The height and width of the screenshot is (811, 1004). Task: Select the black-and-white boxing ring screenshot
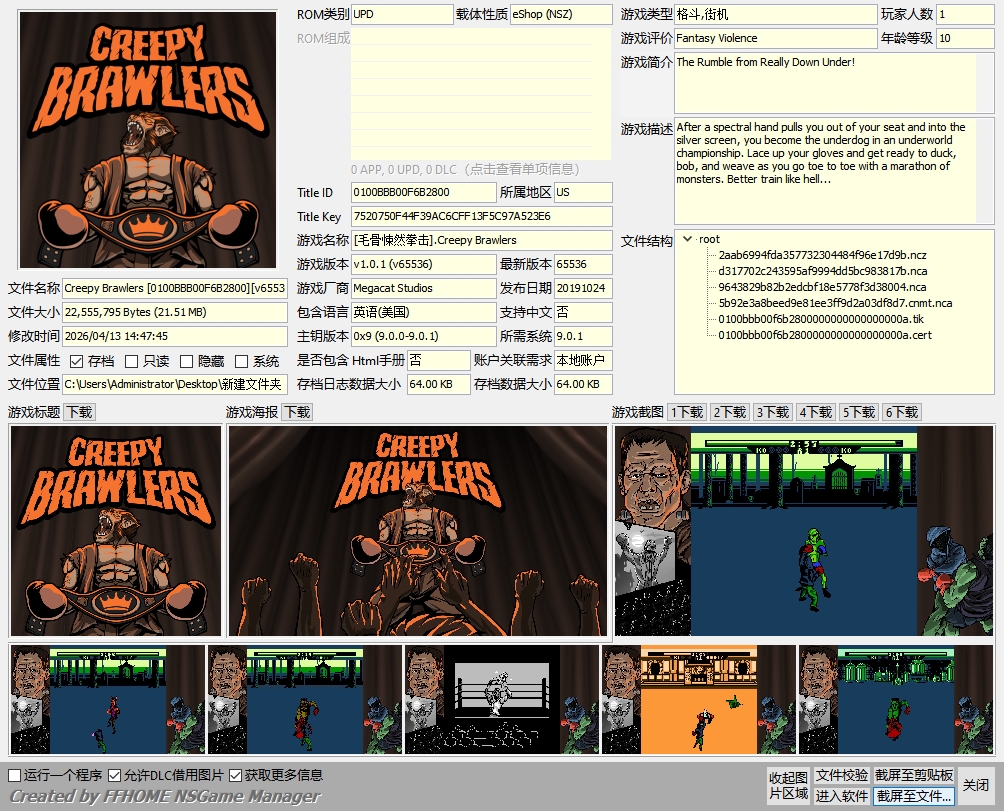pos(502,699)
